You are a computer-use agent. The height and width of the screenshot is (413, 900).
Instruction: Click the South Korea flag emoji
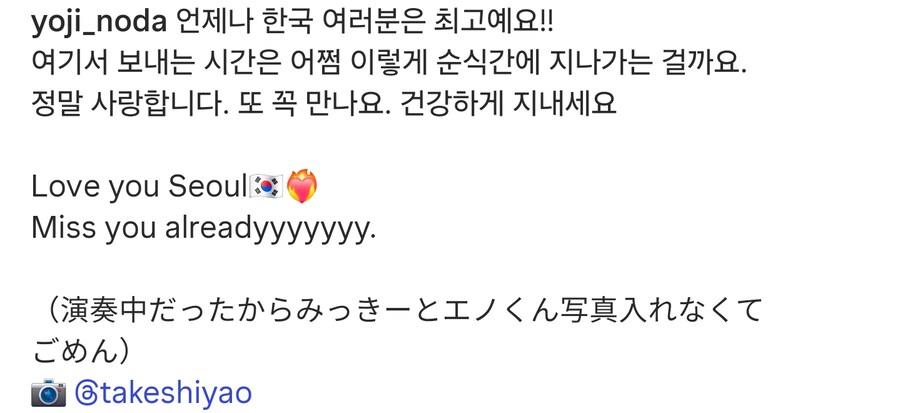pos(265,187)
